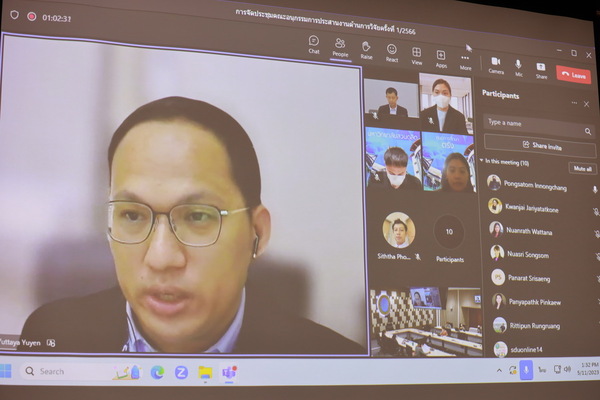
Task: Click the recording indicator icon
Action: point(32,16)
